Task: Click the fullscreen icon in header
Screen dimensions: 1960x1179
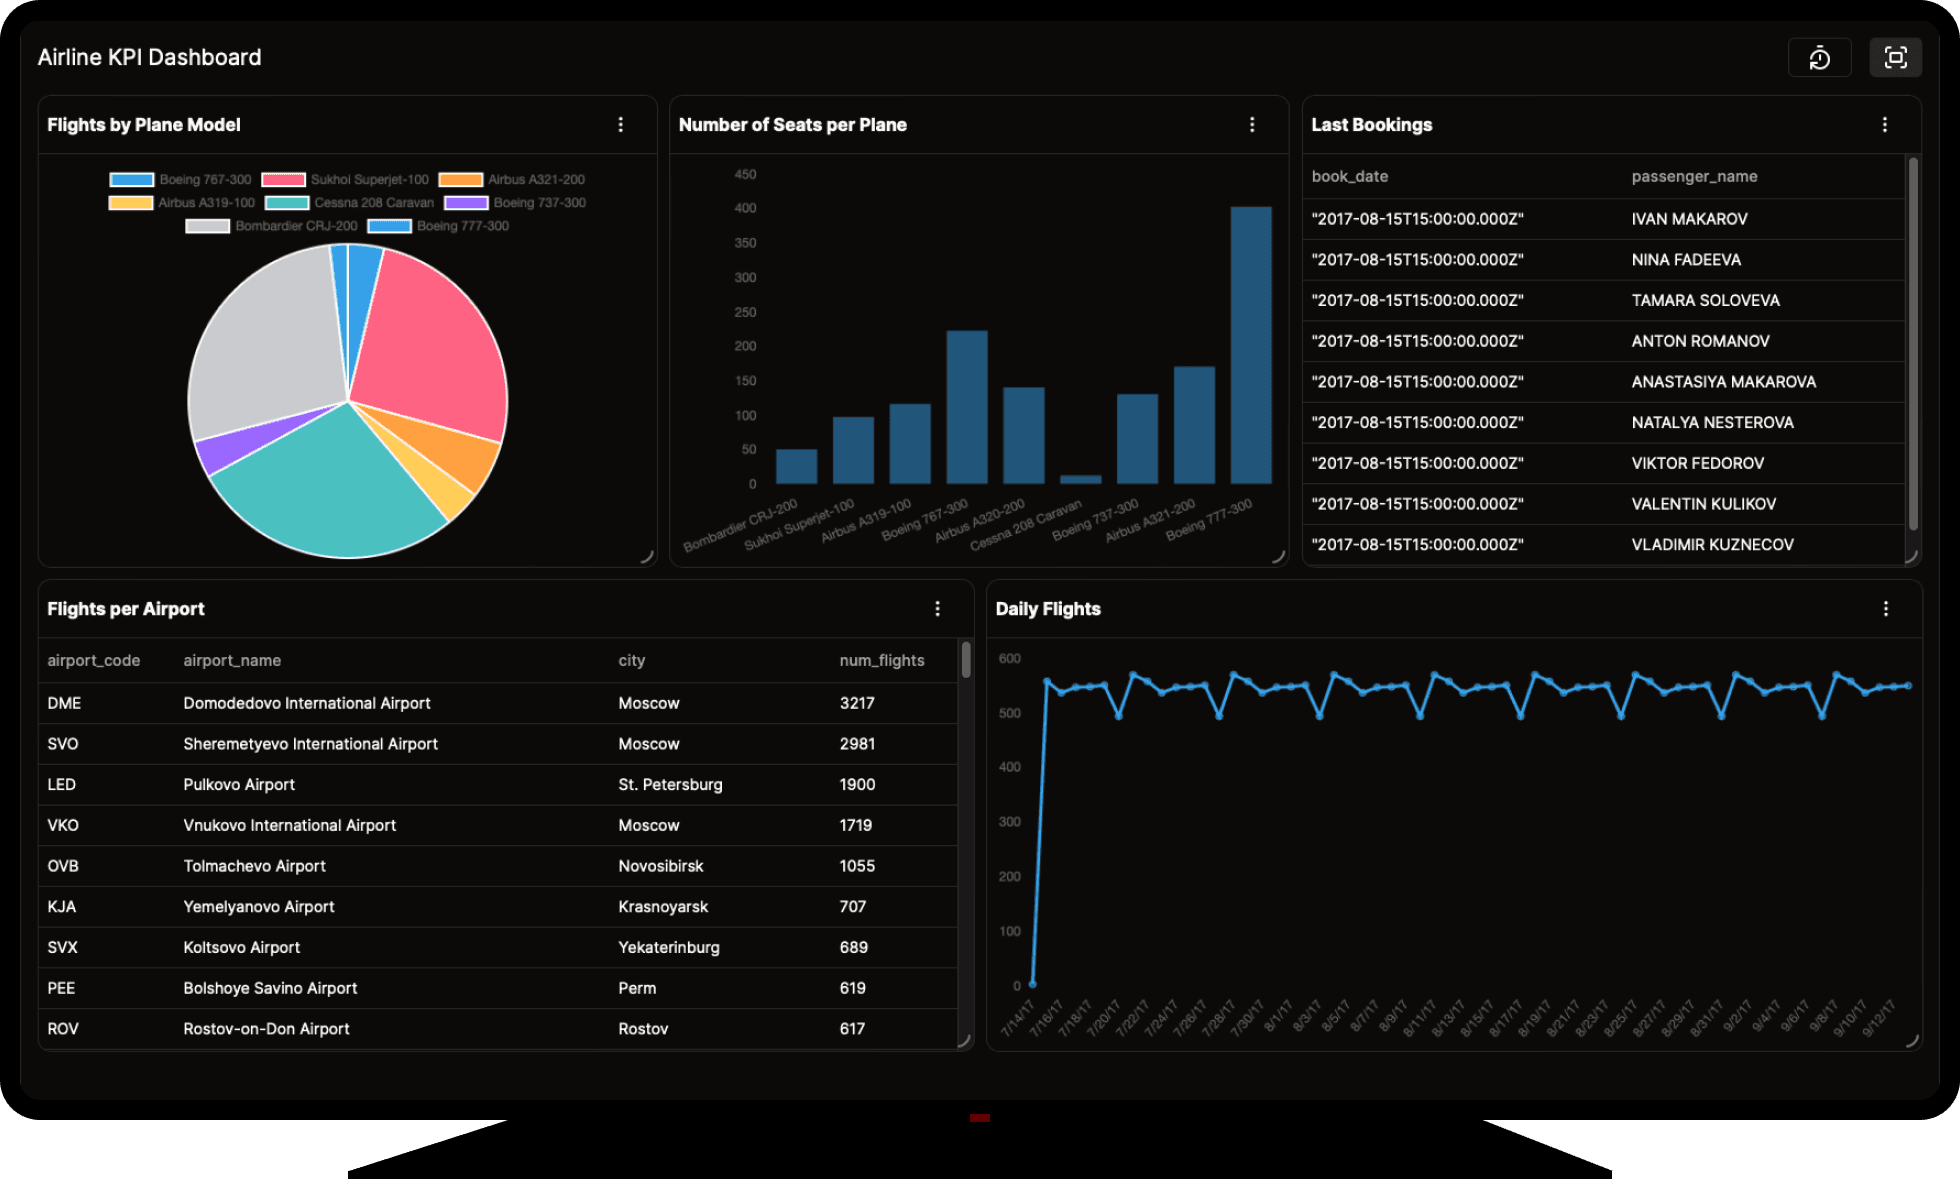Action: point(1895,58)
